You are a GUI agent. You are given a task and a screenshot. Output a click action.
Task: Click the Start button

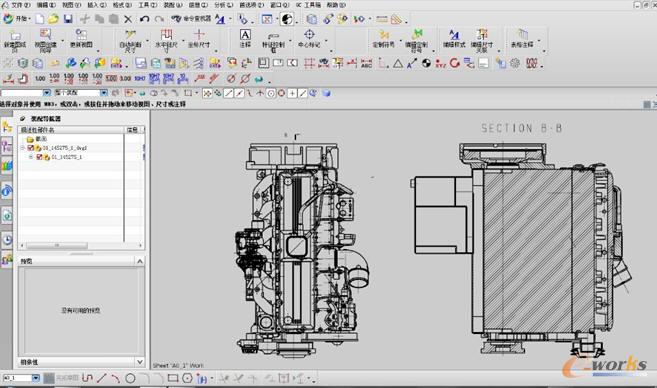16,19
